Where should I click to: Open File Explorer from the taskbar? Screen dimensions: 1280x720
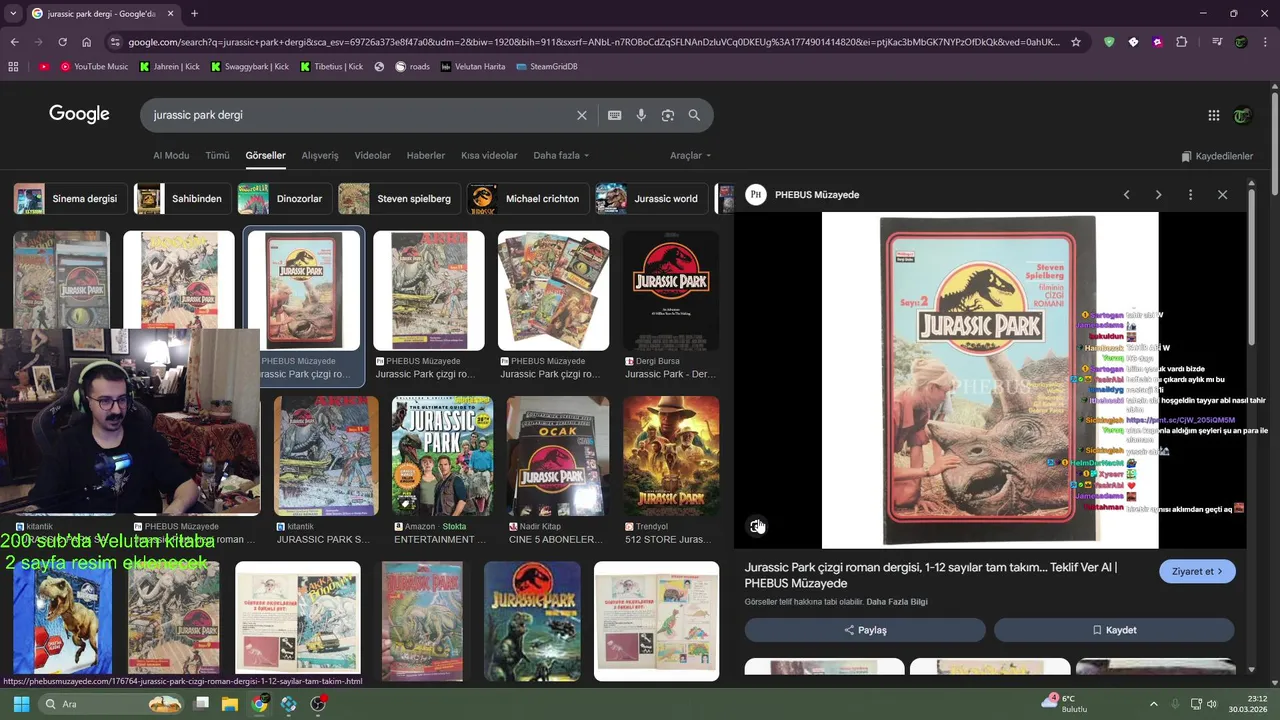pos(230,704)
